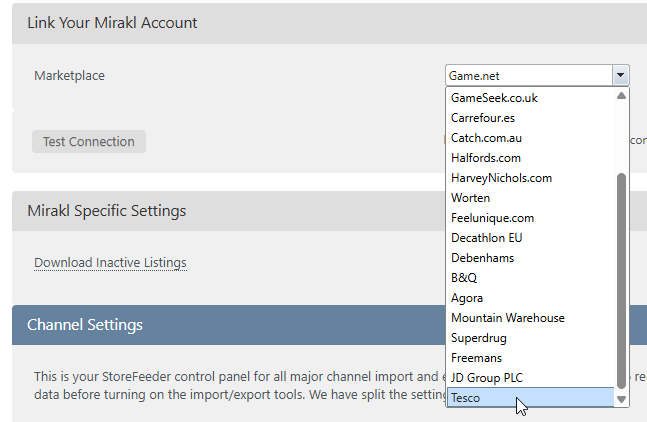Select the highlighted Tesco option
The height and width of the screenshot is (422, 647).
pyautogui.click(x=530, y=398)
